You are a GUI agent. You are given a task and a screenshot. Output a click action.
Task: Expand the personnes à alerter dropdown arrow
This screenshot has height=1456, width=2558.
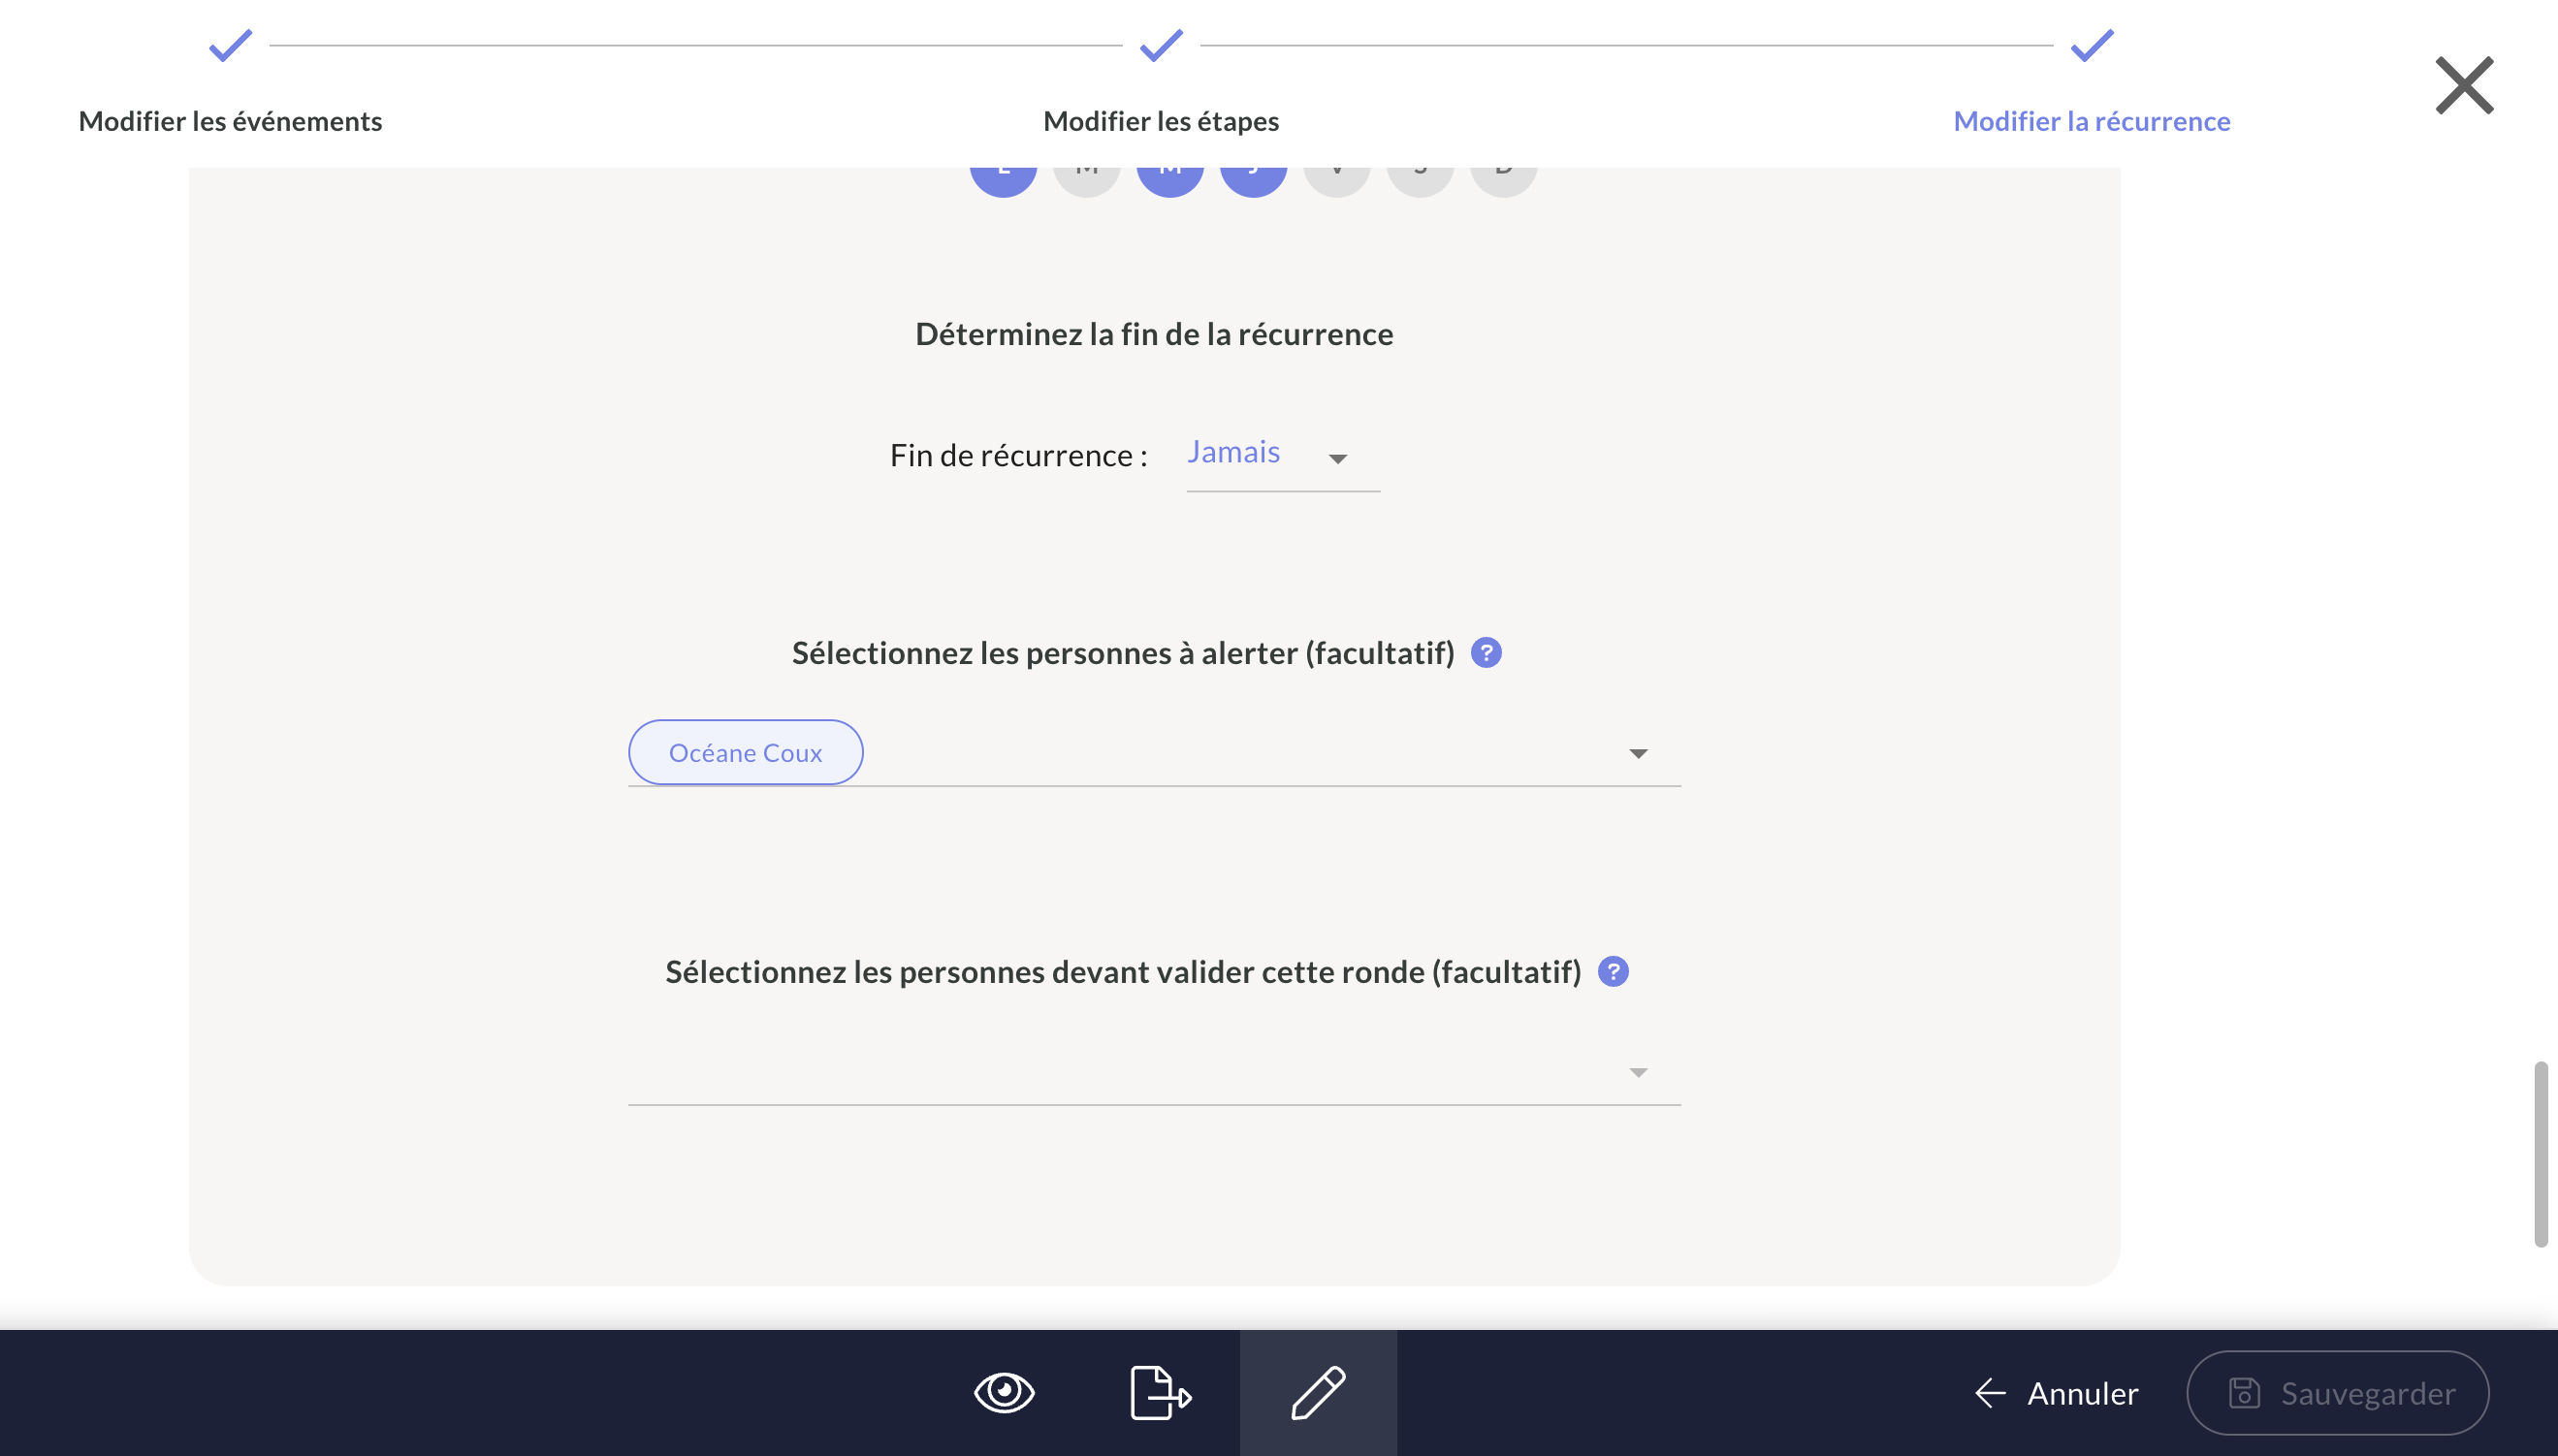1637,754
